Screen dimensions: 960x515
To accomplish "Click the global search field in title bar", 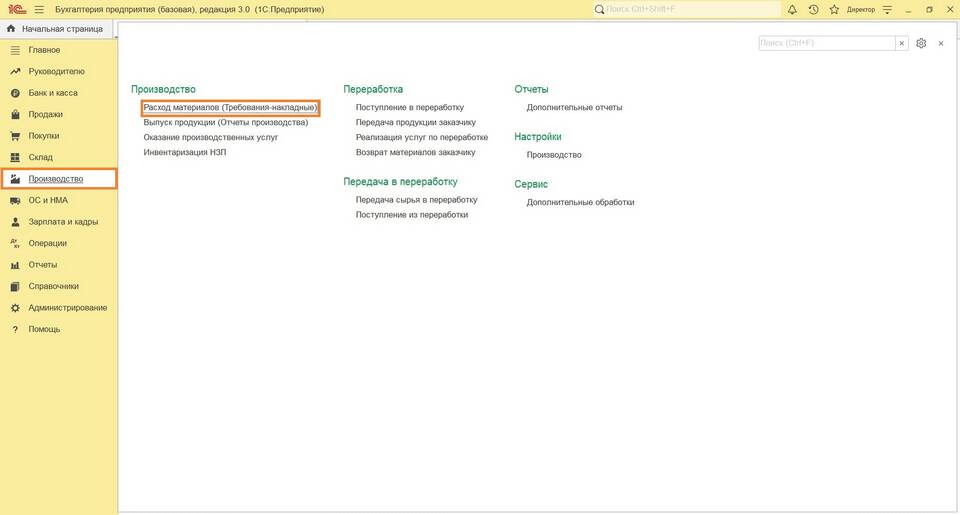I will coord(686,9).
